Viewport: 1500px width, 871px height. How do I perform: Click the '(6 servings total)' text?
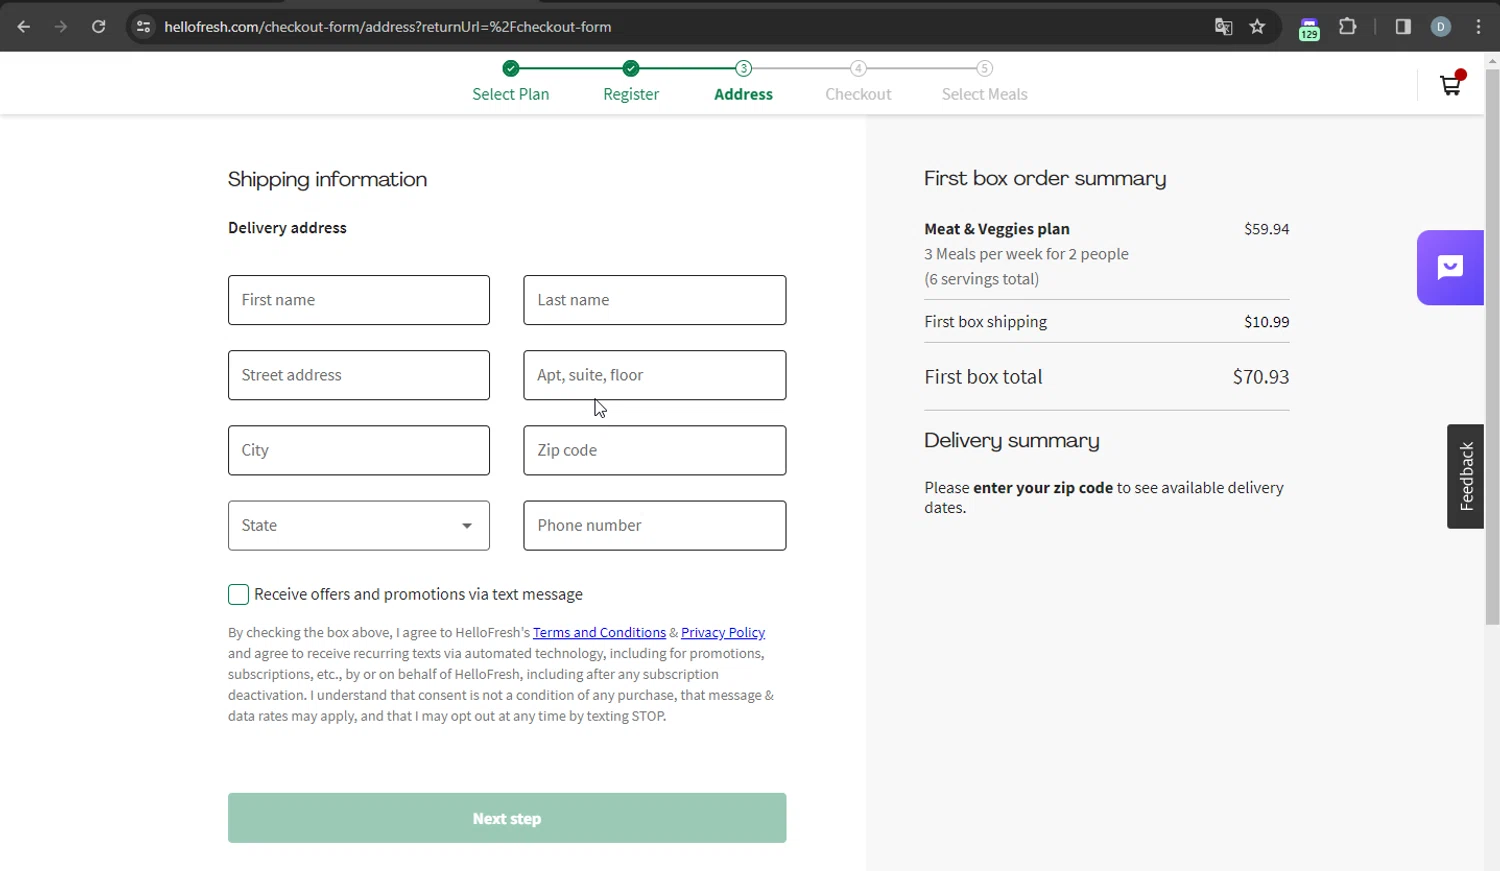[982, 279]
